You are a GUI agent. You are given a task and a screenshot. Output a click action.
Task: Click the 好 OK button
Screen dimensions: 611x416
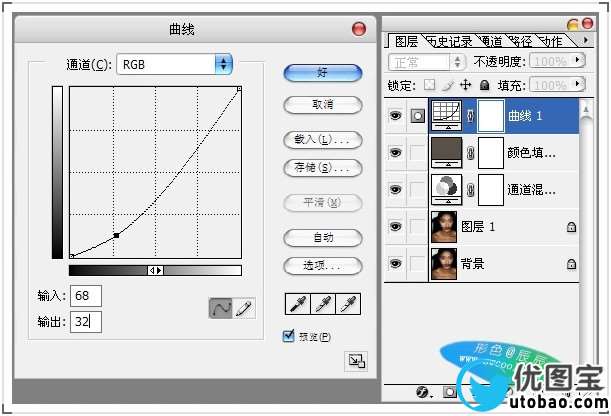pyautogui.click(x=323, y=73)
